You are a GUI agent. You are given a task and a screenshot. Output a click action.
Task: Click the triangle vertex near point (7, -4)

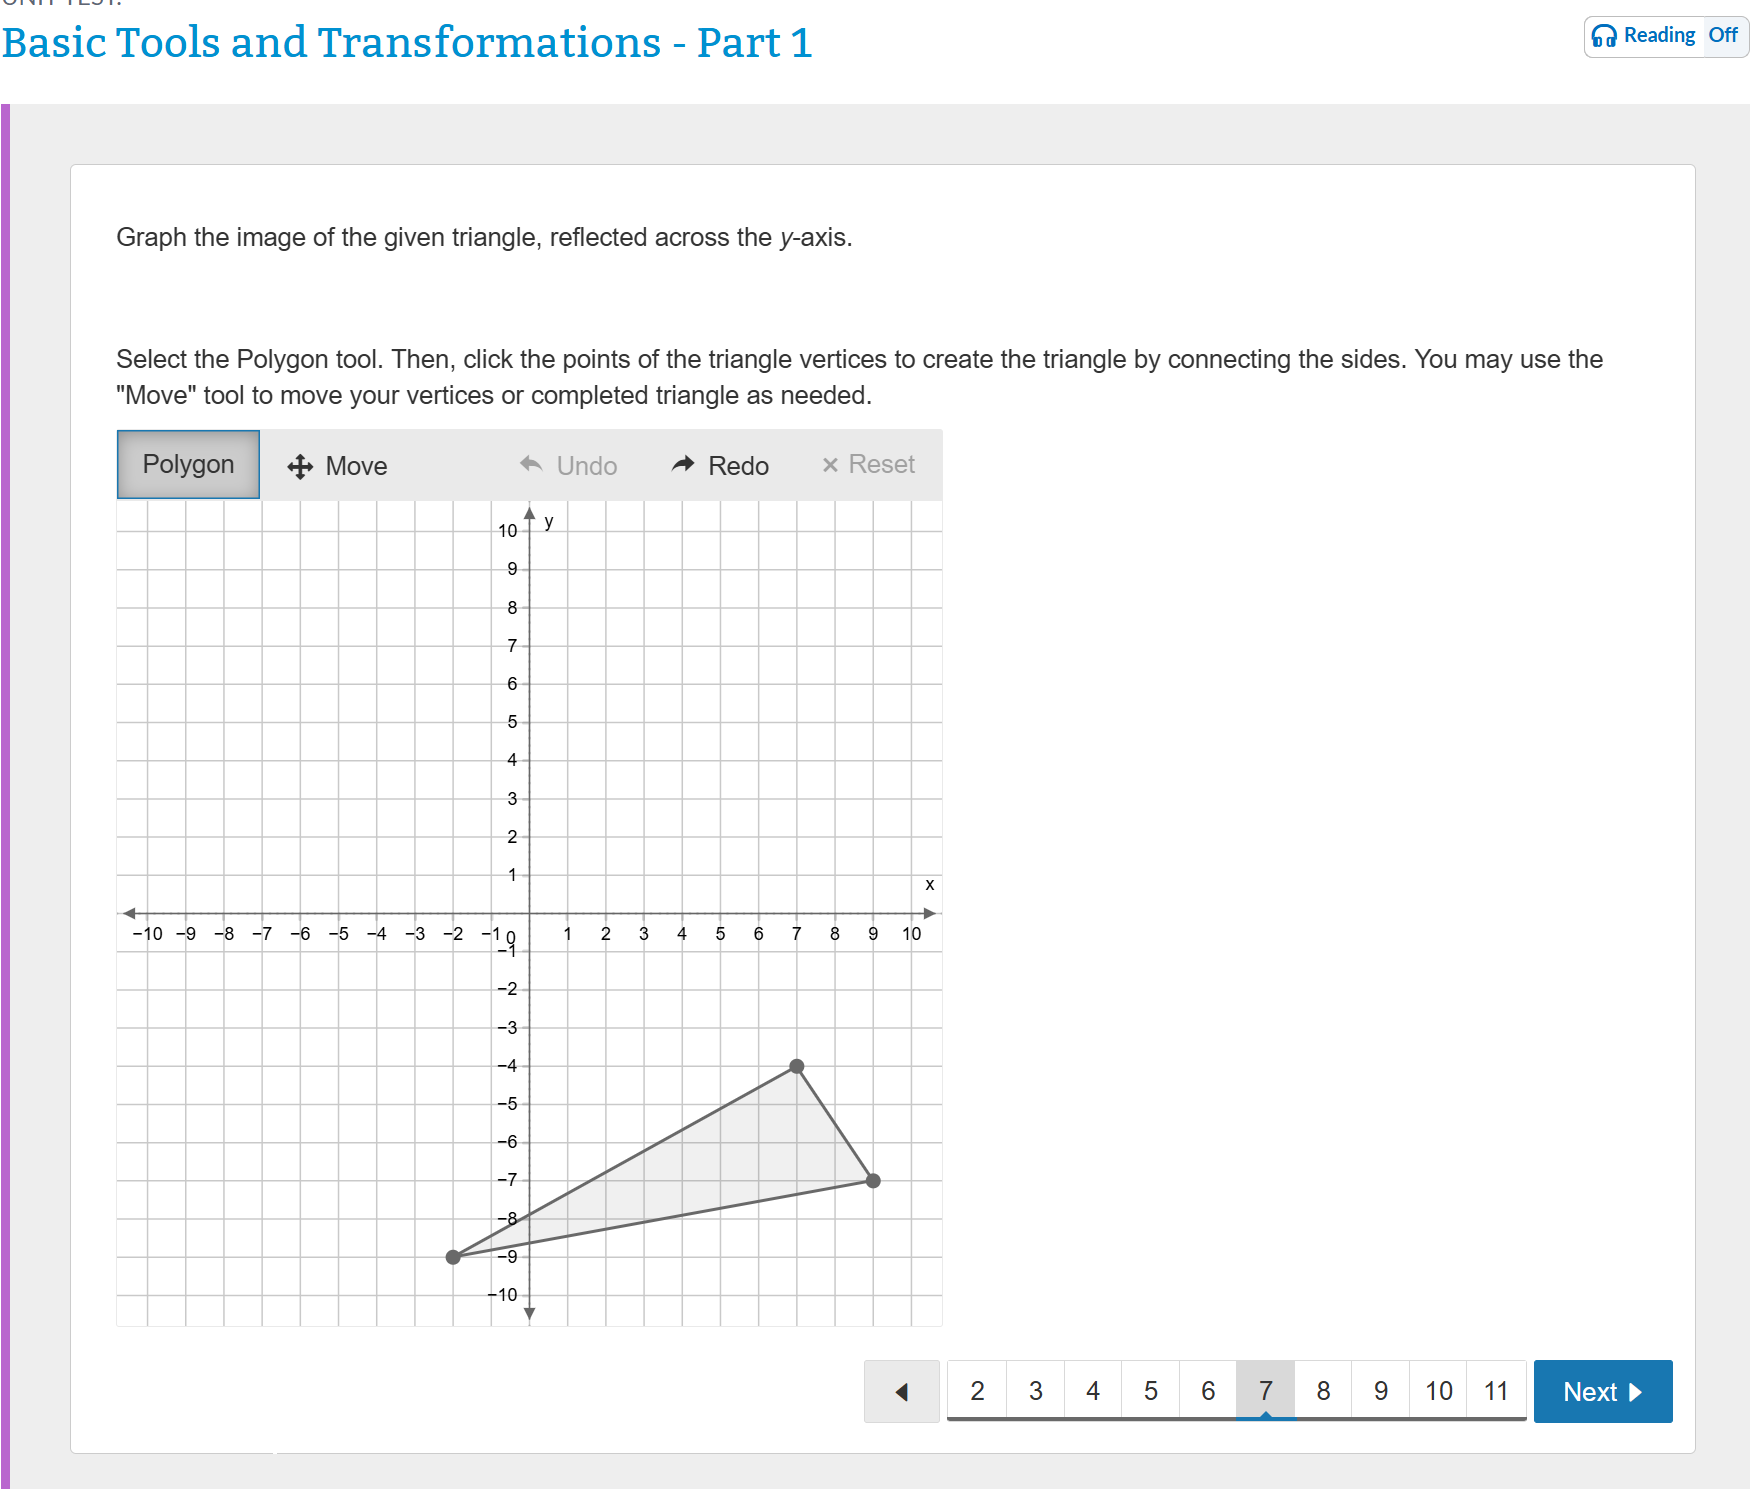coord(796,1066)
